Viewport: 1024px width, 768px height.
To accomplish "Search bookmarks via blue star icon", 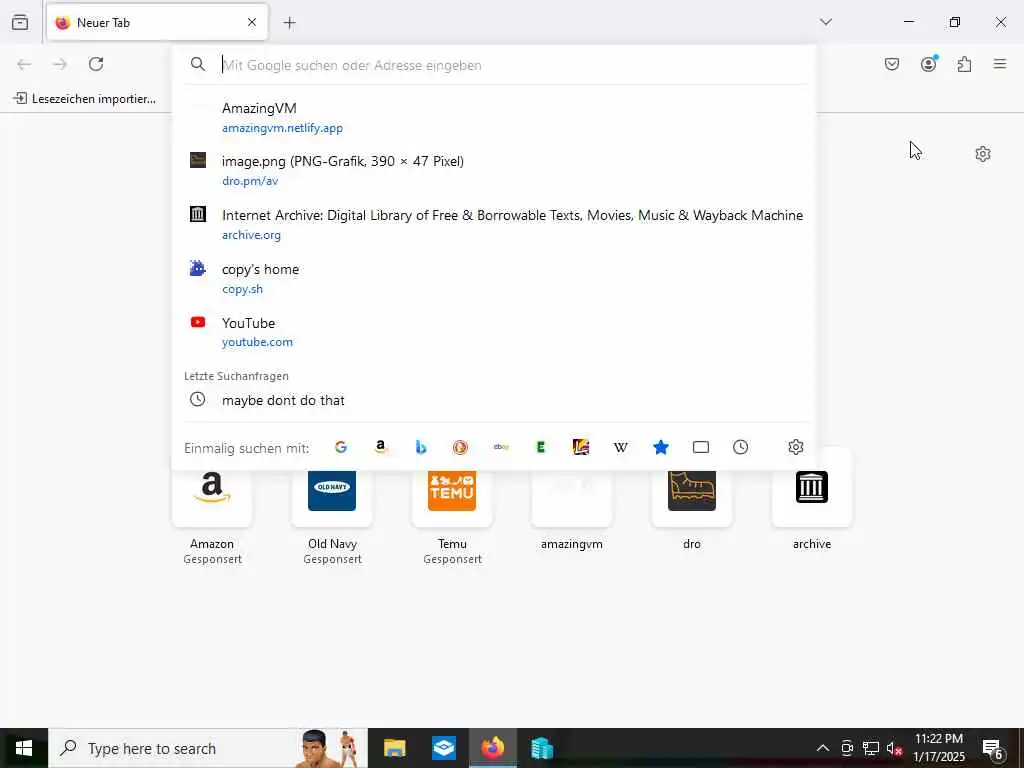I will [661, 447].
